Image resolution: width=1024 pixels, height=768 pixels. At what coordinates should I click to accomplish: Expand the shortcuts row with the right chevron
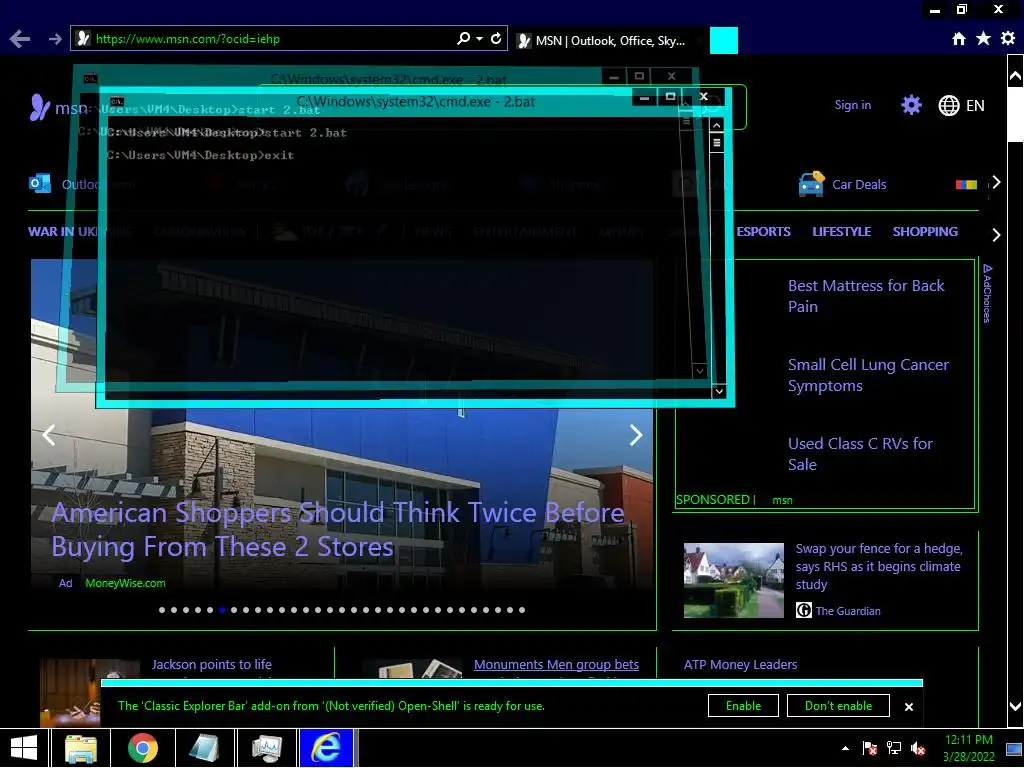(996, 182)
